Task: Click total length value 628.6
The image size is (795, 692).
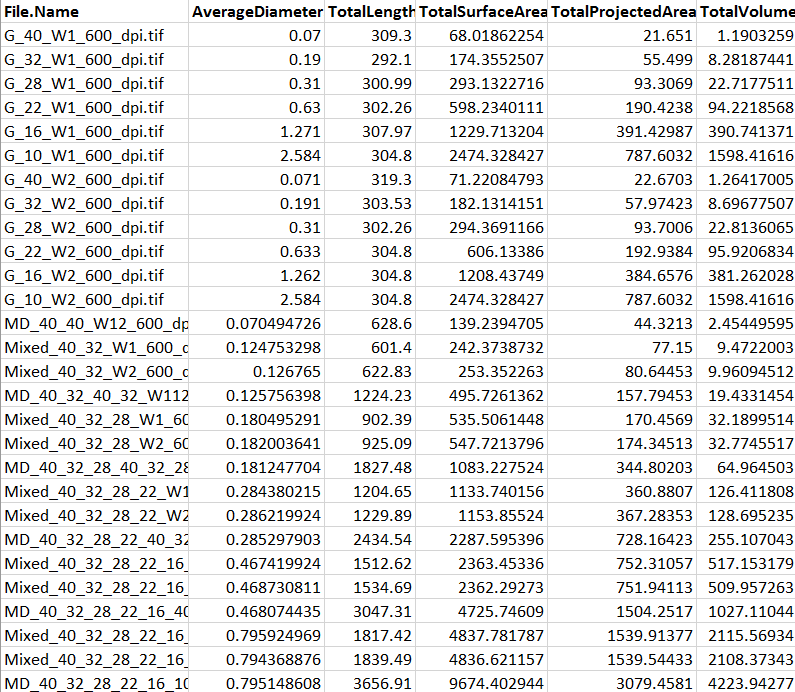Action: [370, 323]
